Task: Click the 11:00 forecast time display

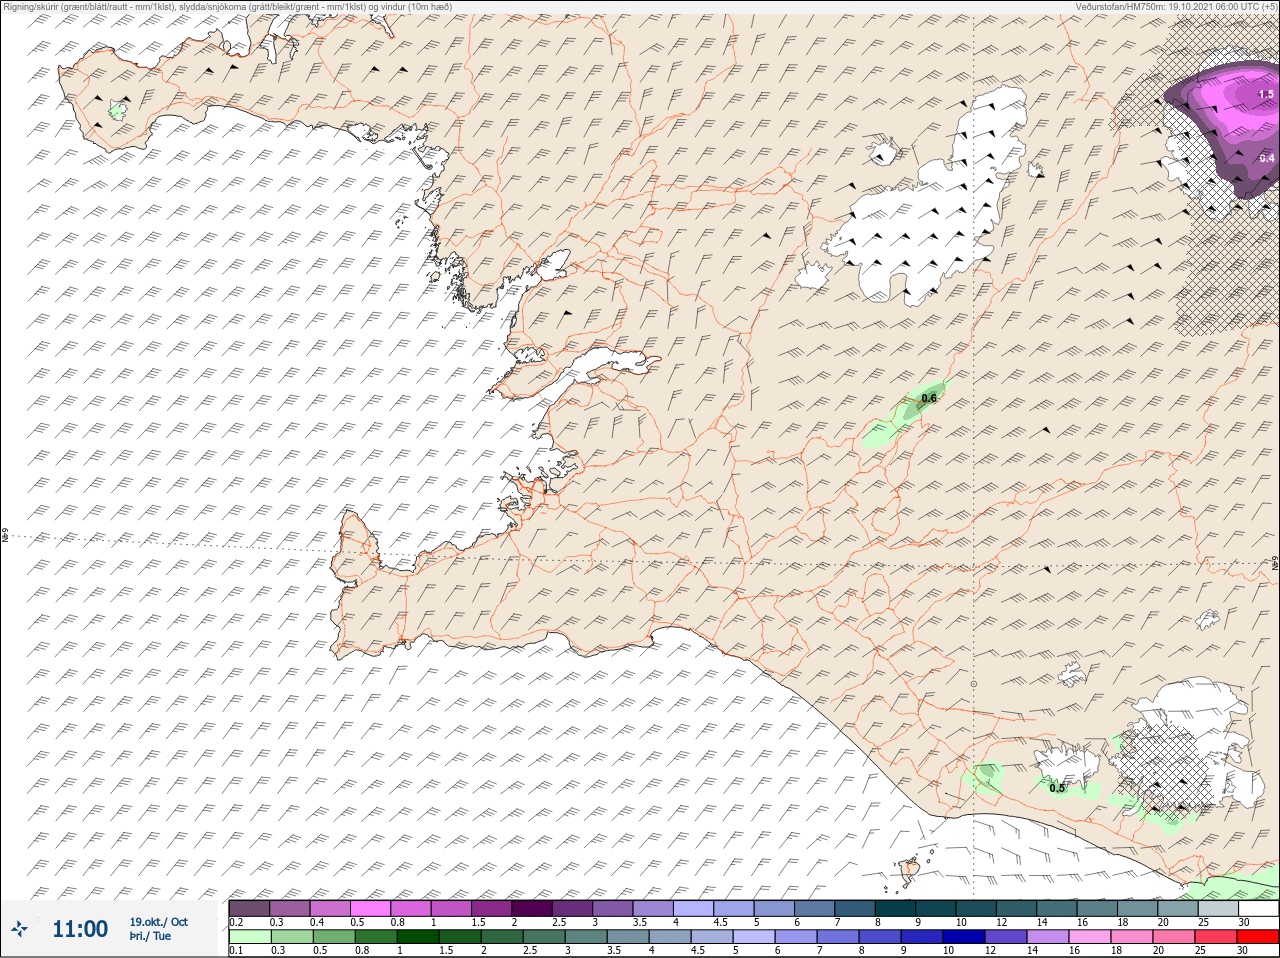Action: 80,929
